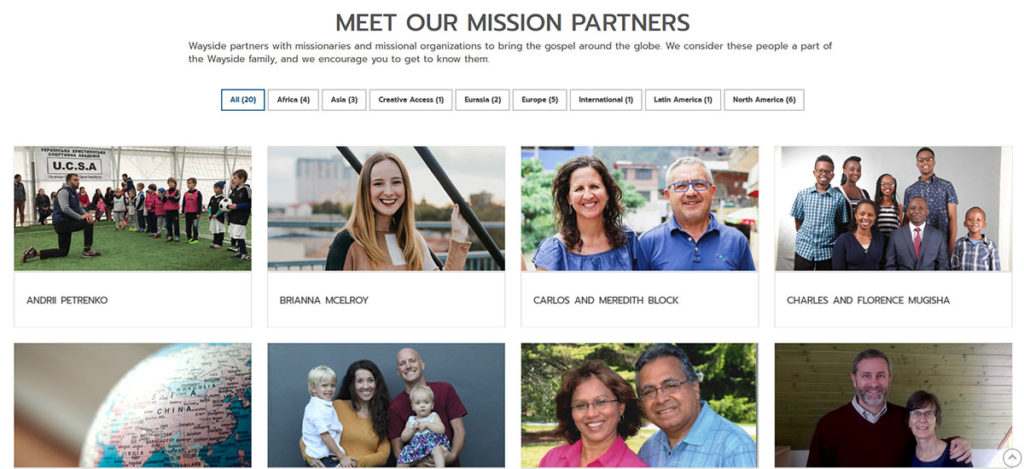The width and height of the screenshot is (1024, 469).
Task: Open the globe map partner card
Action: tap(133, 405)
